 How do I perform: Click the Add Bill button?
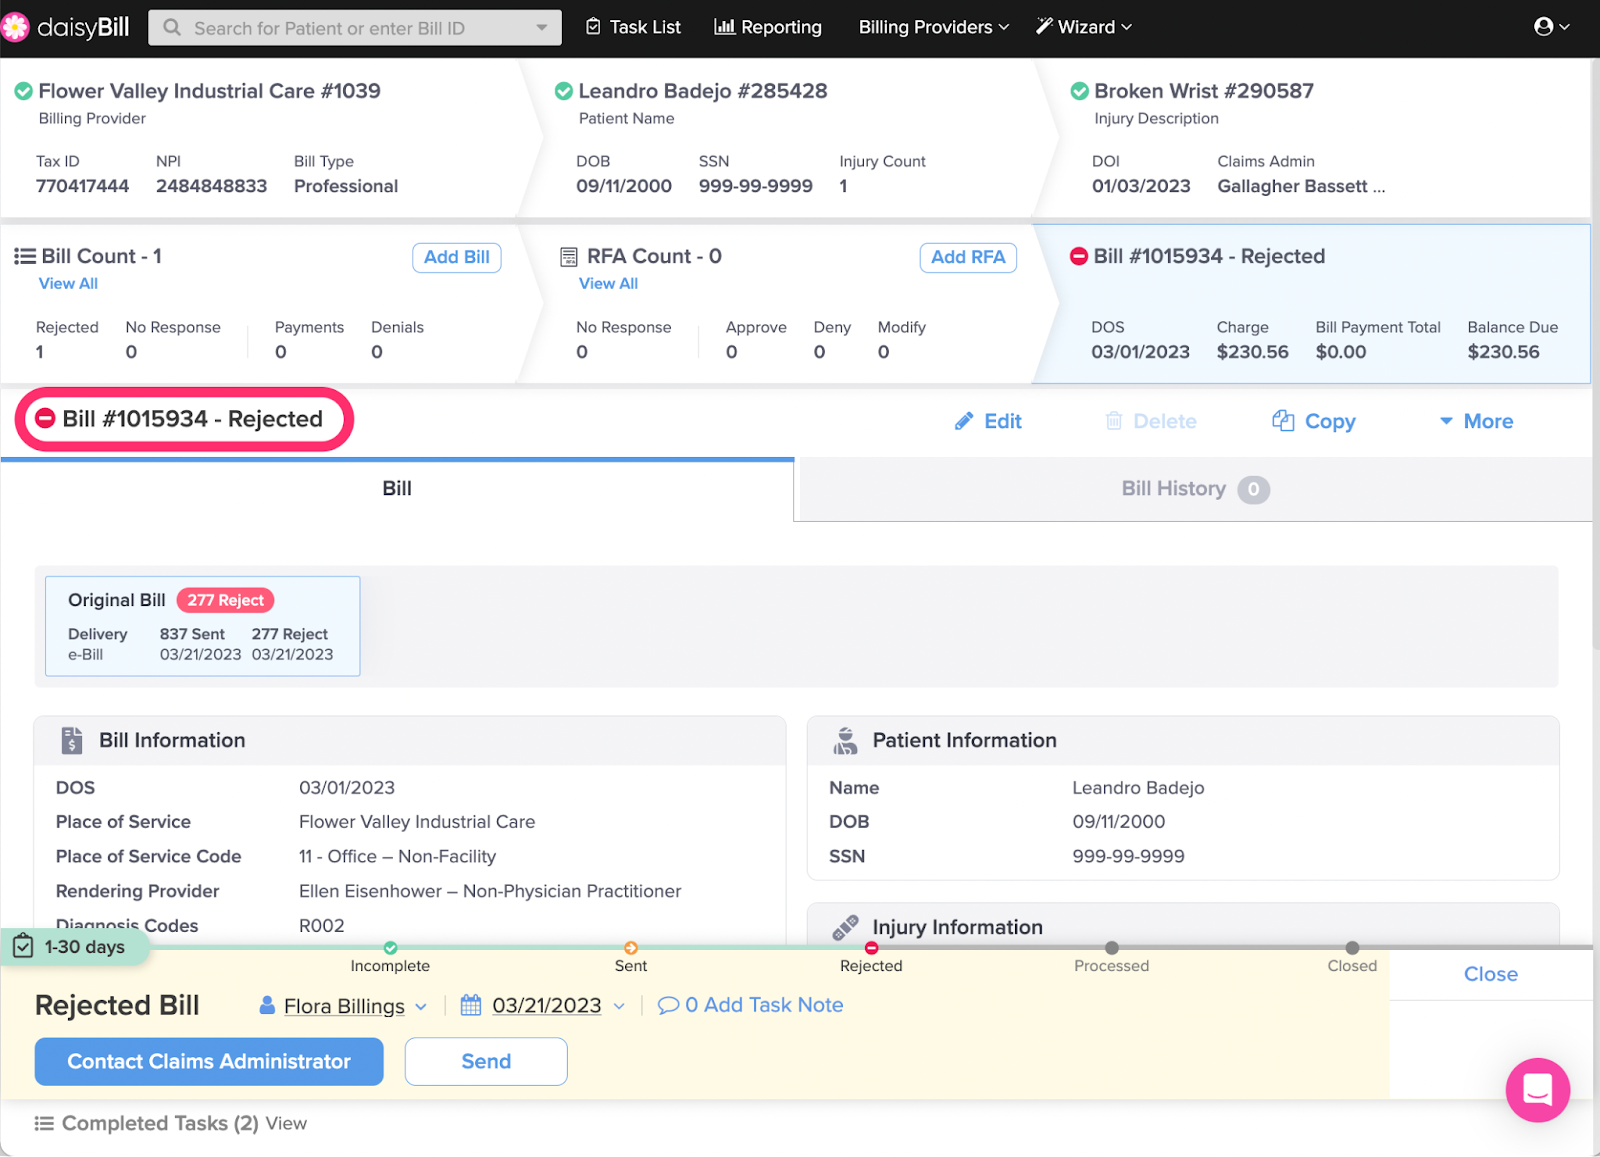[x=457, y=257]
